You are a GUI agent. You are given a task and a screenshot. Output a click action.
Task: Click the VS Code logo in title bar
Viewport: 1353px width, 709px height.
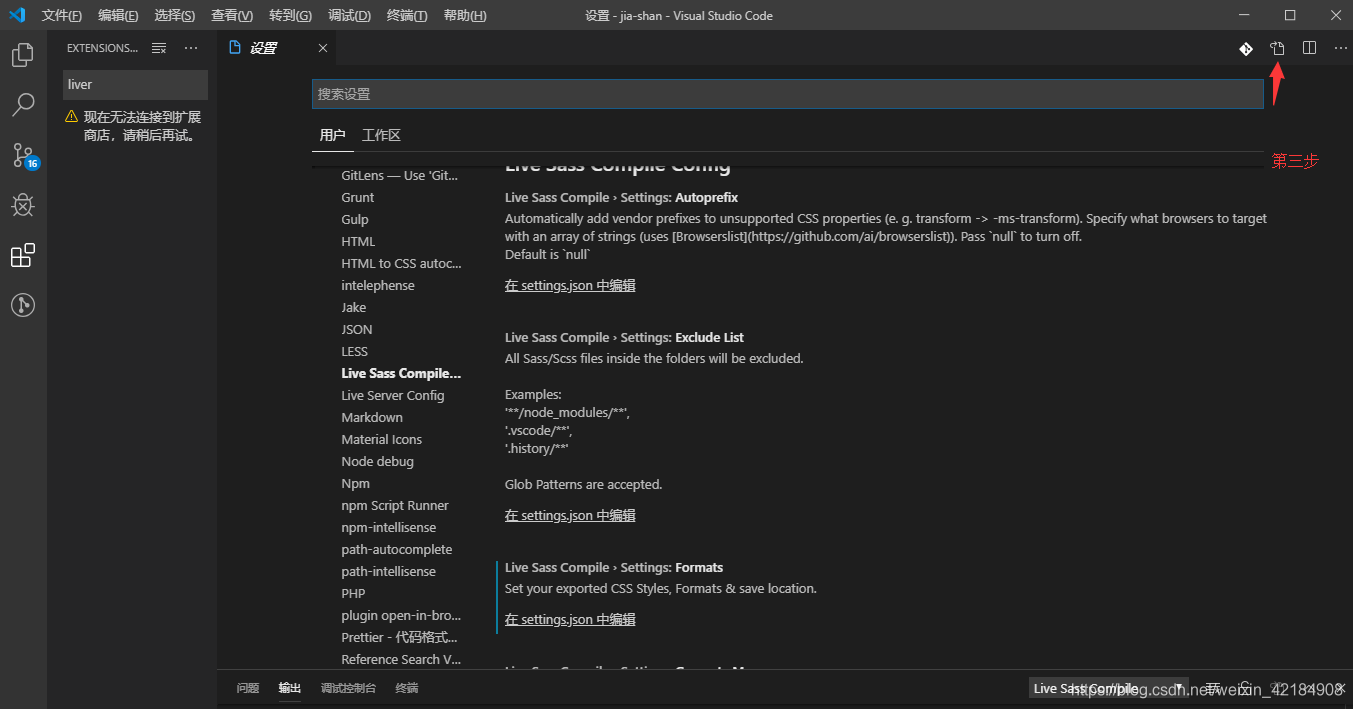(x=17, y=15)
